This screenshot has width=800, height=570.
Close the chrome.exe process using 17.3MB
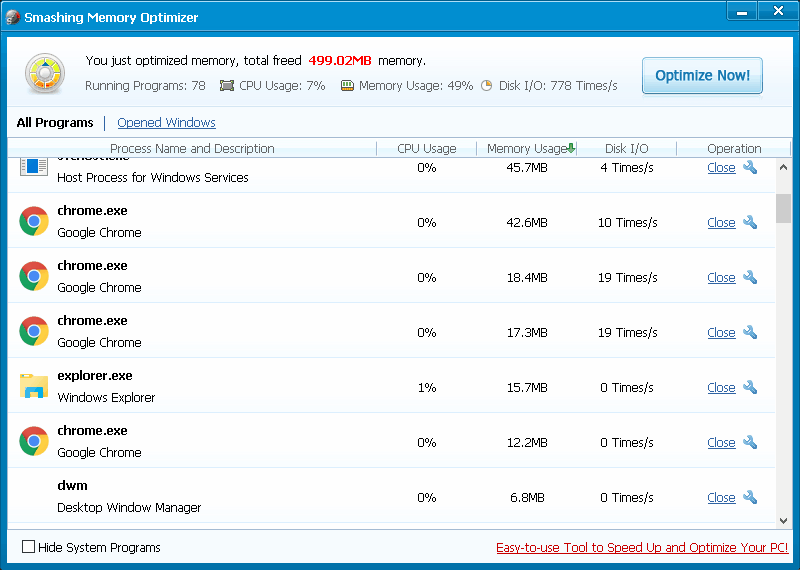click(x=721, y=333)
